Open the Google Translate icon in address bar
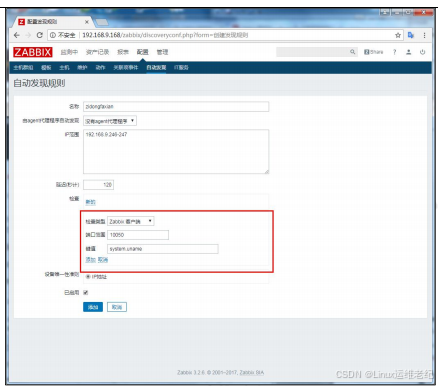The height and width of the screenshot is (386, 438). [411, 35]
